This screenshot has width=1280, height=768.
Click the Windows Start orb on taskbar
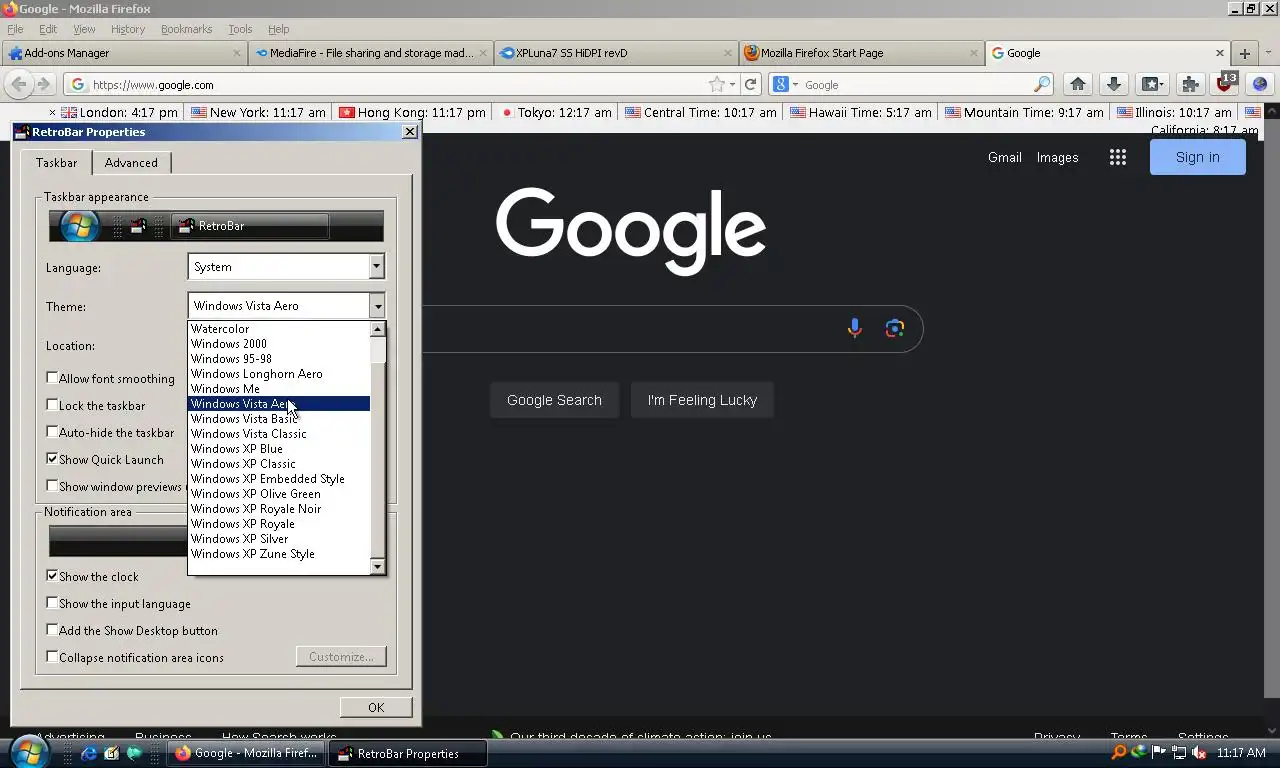[29, 752]
